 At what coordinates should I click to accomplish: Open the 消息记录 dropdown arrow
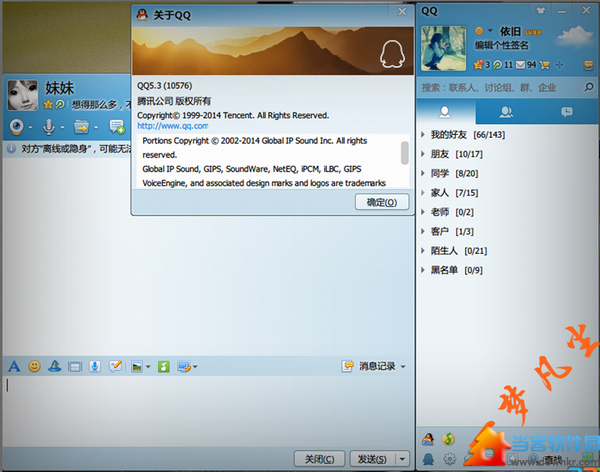pyautogui.click(x=403, y=367)
